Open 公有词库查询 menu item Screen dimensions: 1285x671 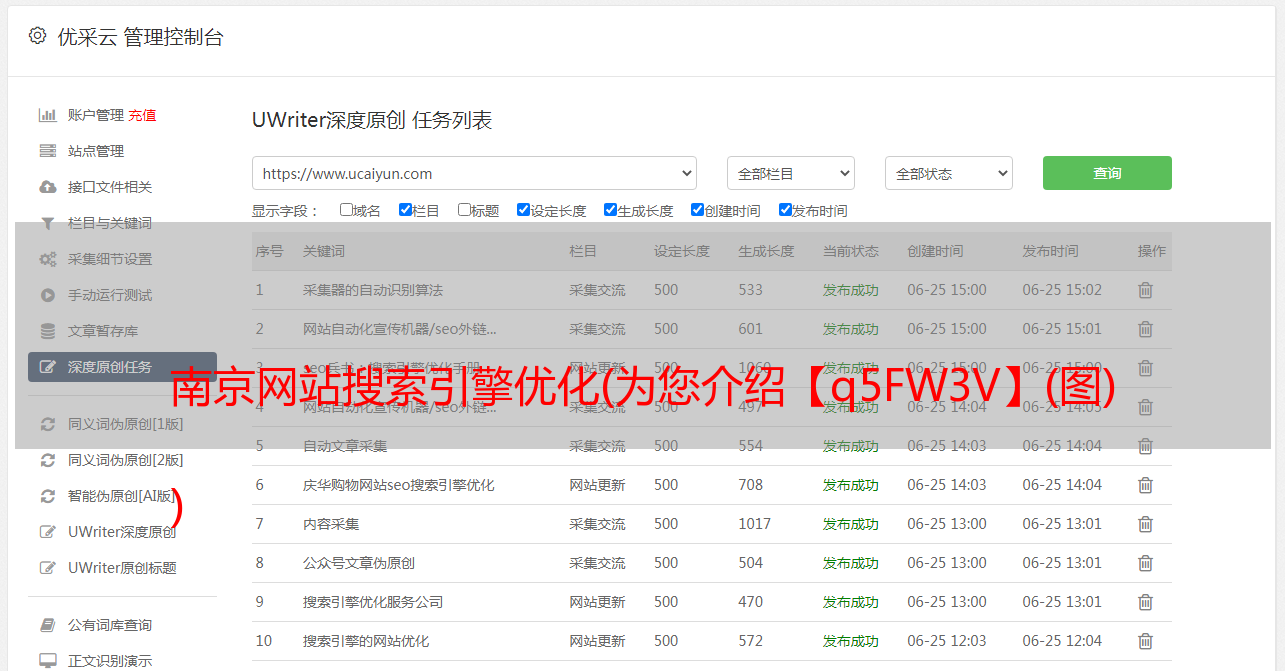(x=110, y=625)
